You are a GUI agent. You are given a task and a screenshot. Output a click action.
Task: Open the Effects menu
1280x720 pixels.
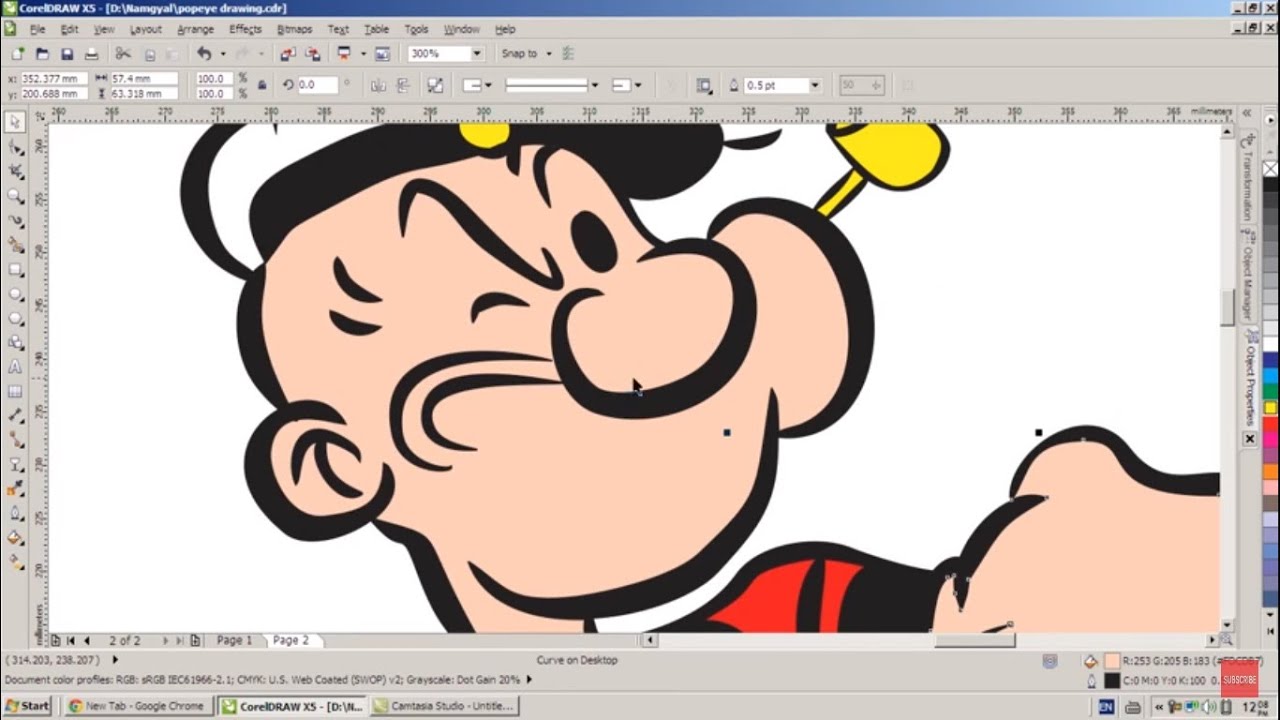[245, 29]
